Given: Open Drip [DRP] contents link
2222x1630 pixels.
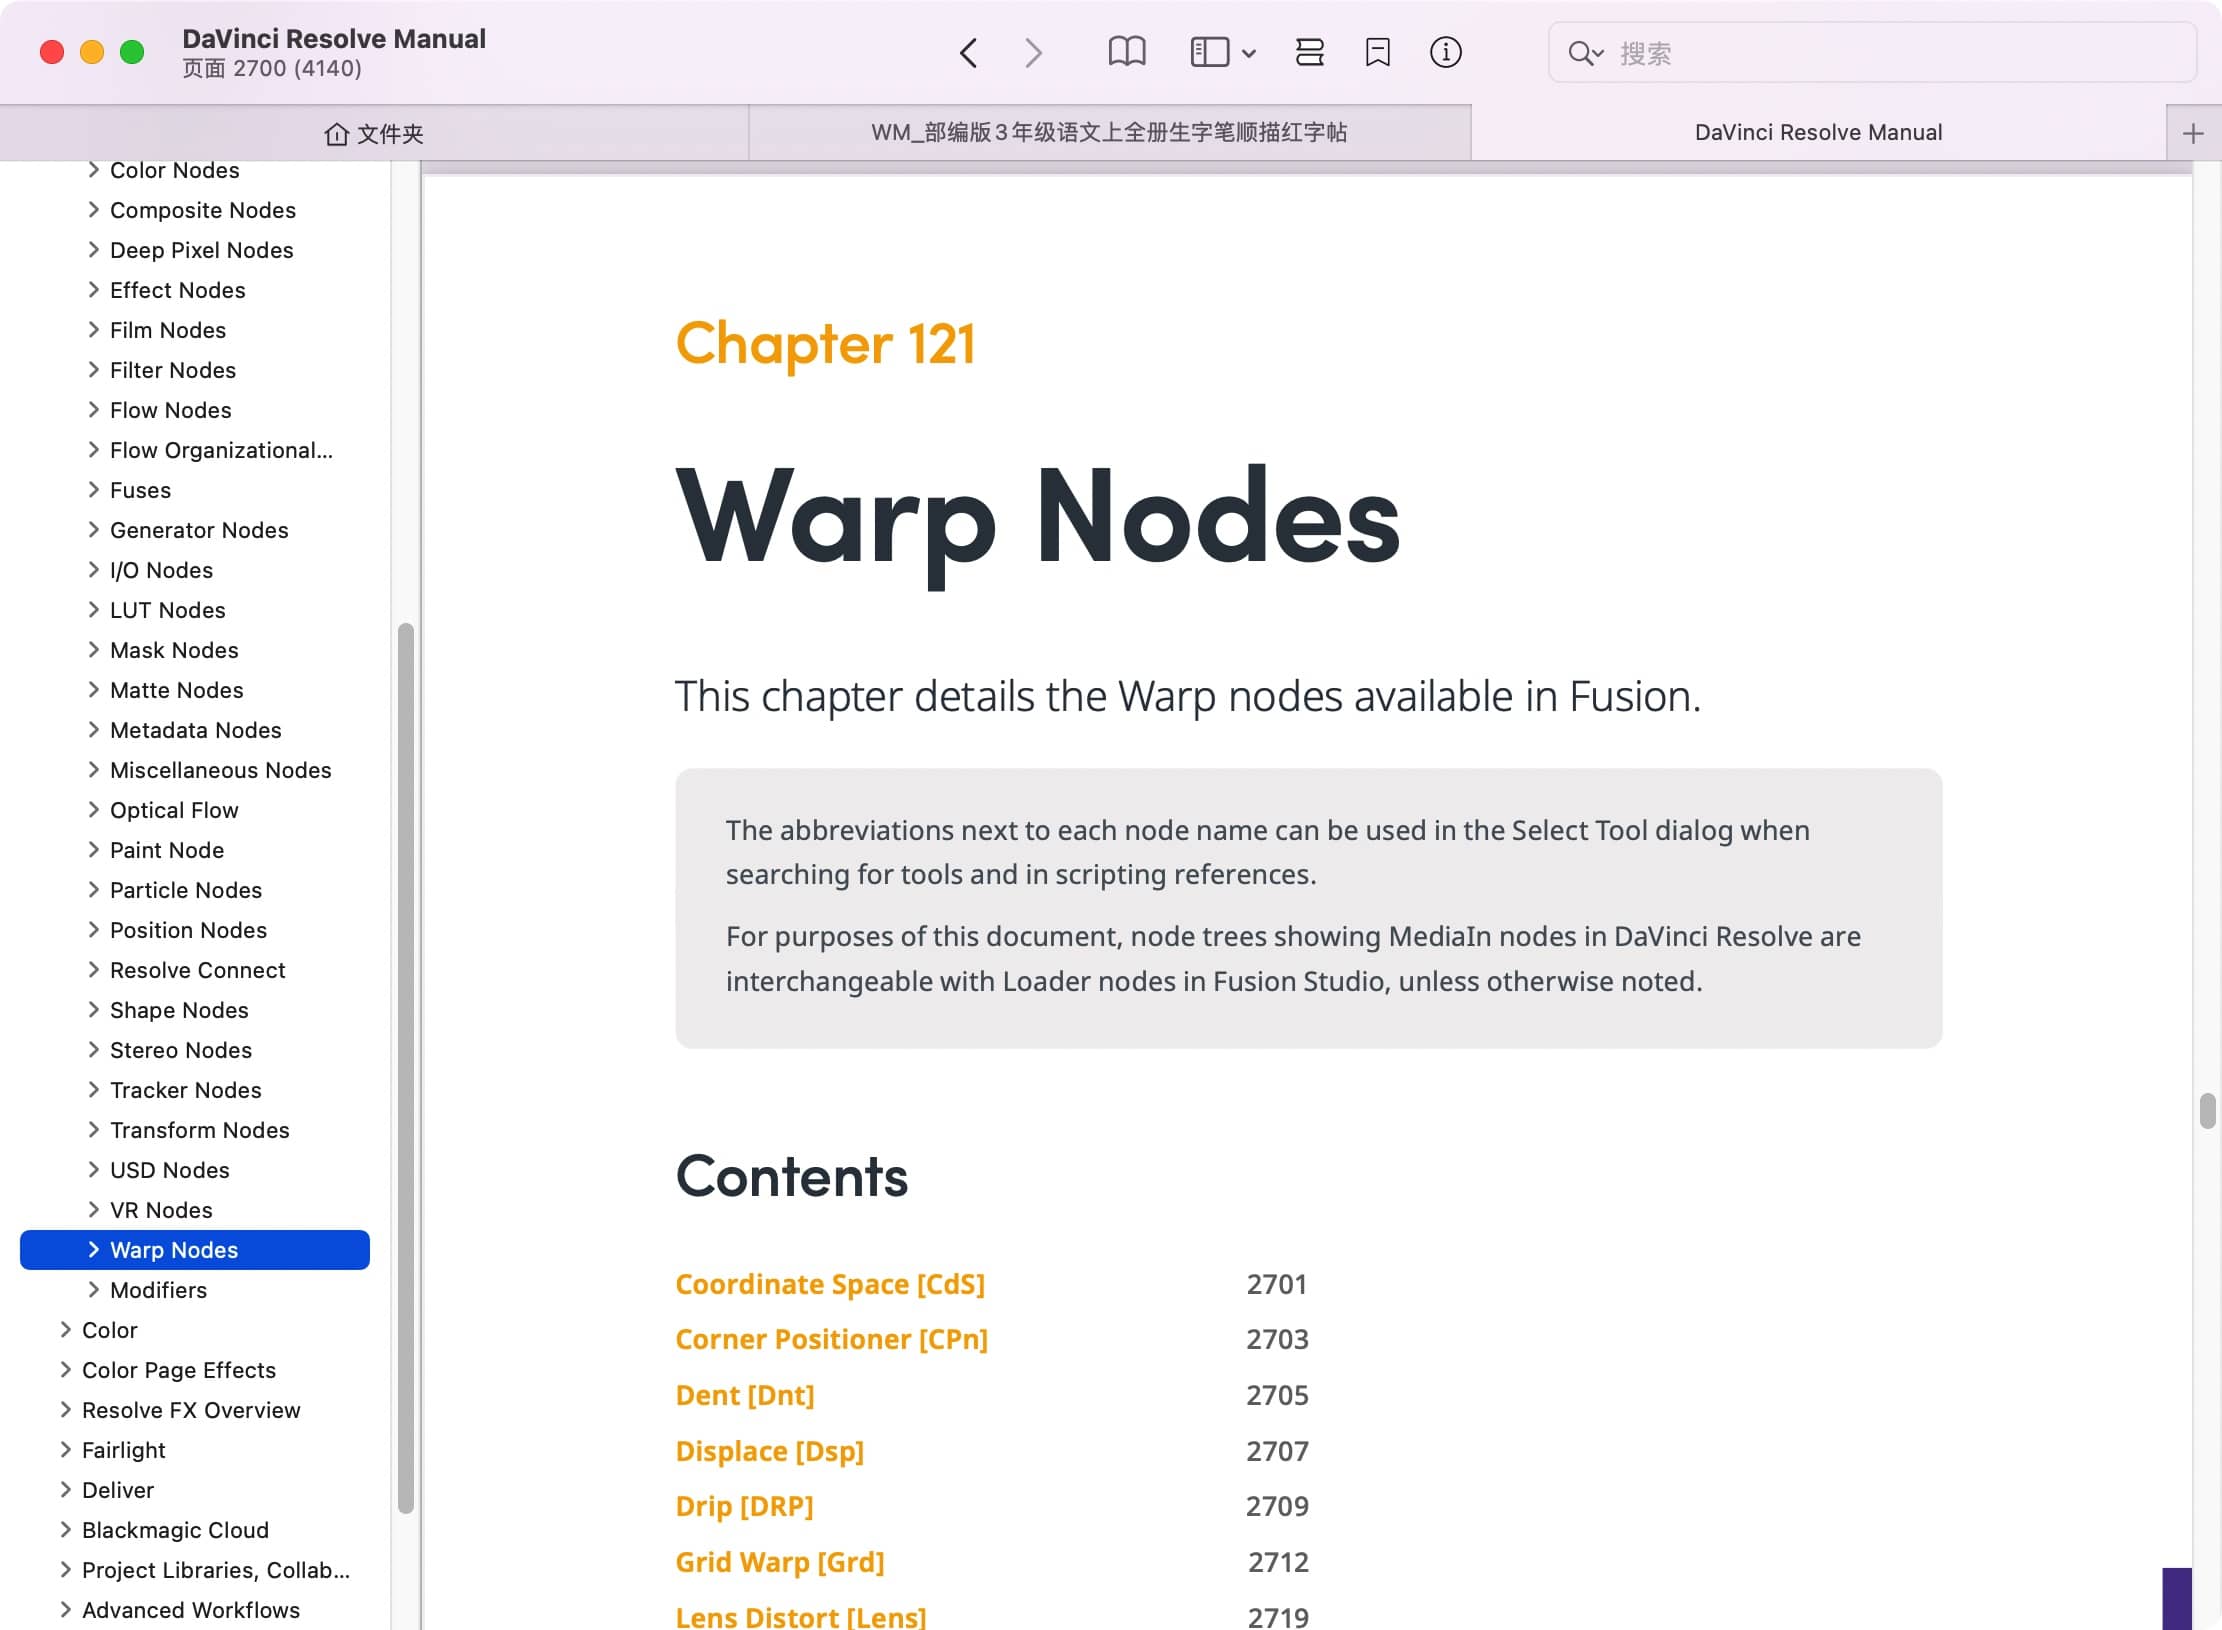Looking at the screenshot, I should (x=744, y=1506).
